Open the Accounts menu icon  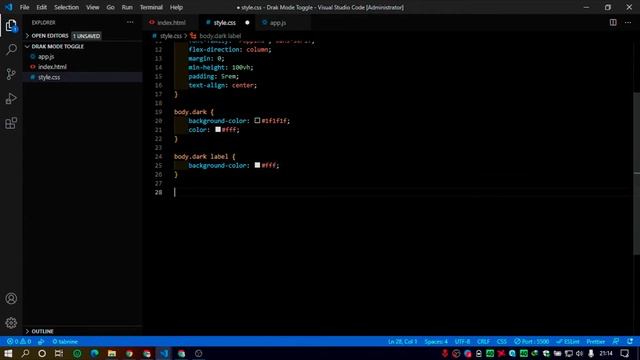click(11, 298)
